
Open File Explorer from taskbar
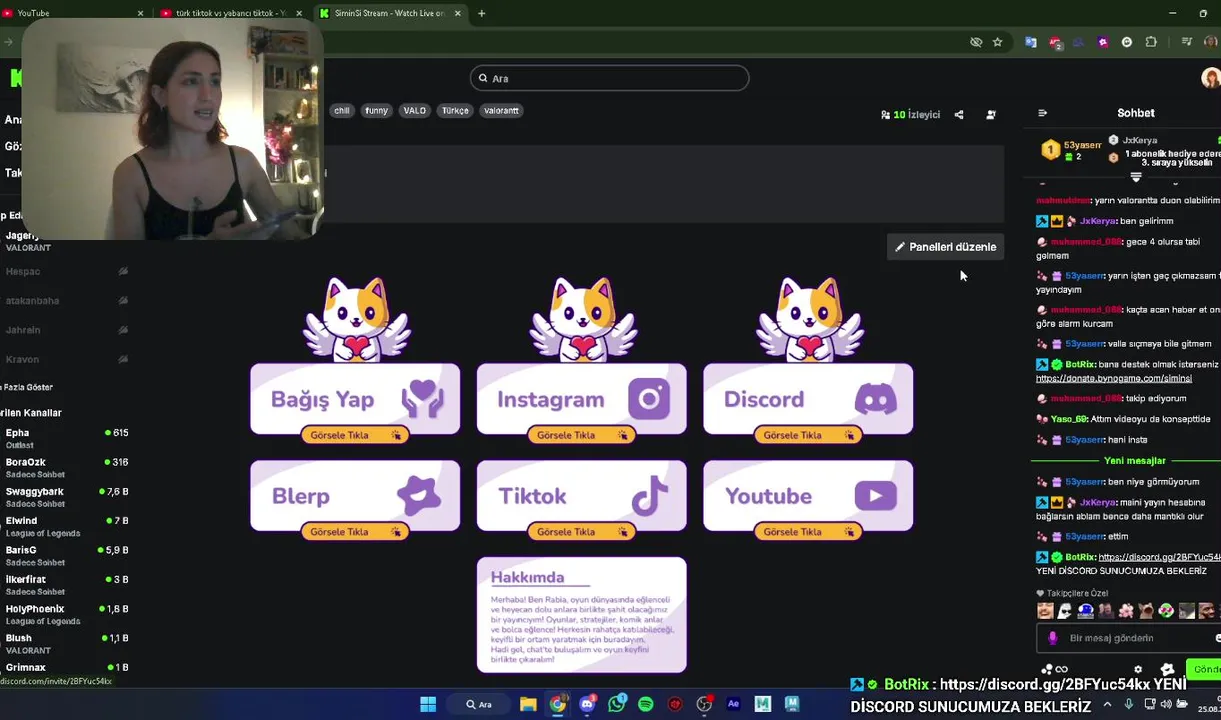point(528,705)
